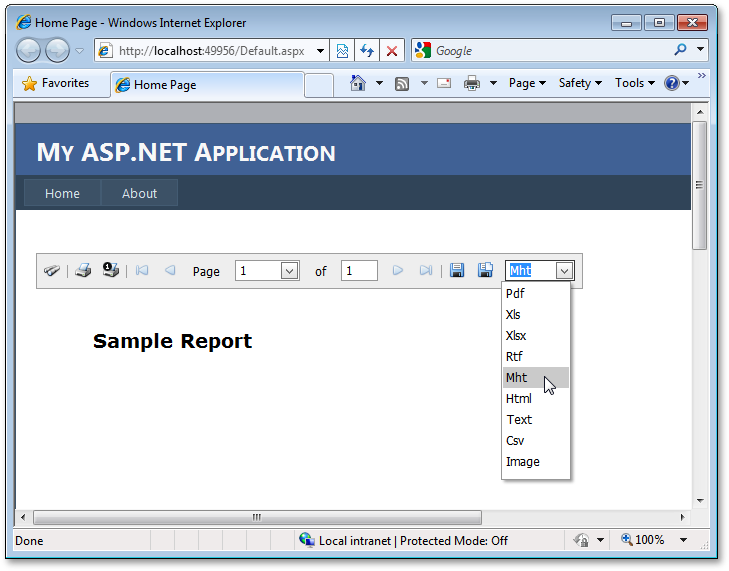This screenshot has width=729, height=571.
Task: Open the page number dropdown
Action: [289, 271]
